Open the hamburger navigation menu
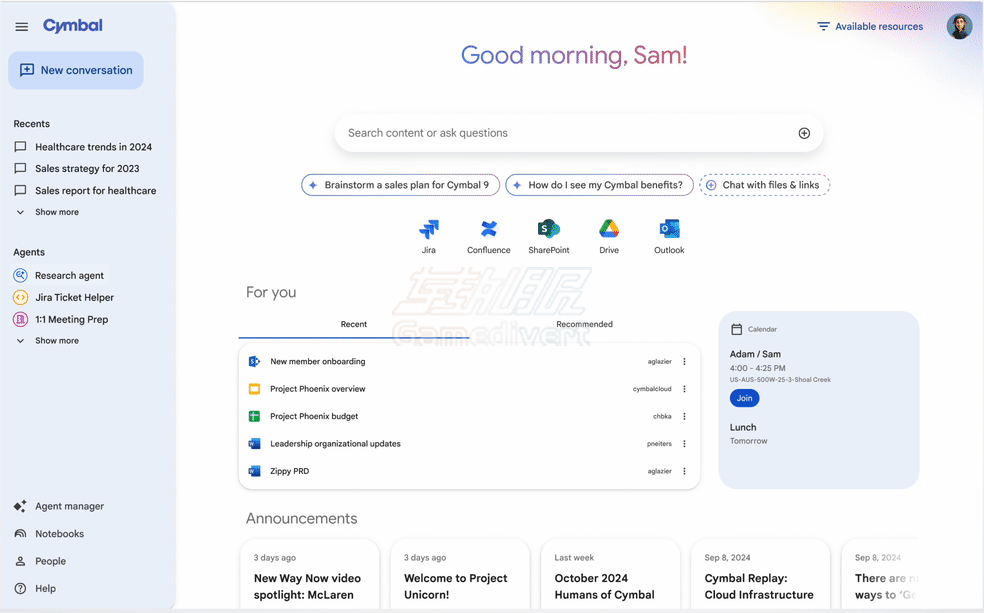 (21, 26)
